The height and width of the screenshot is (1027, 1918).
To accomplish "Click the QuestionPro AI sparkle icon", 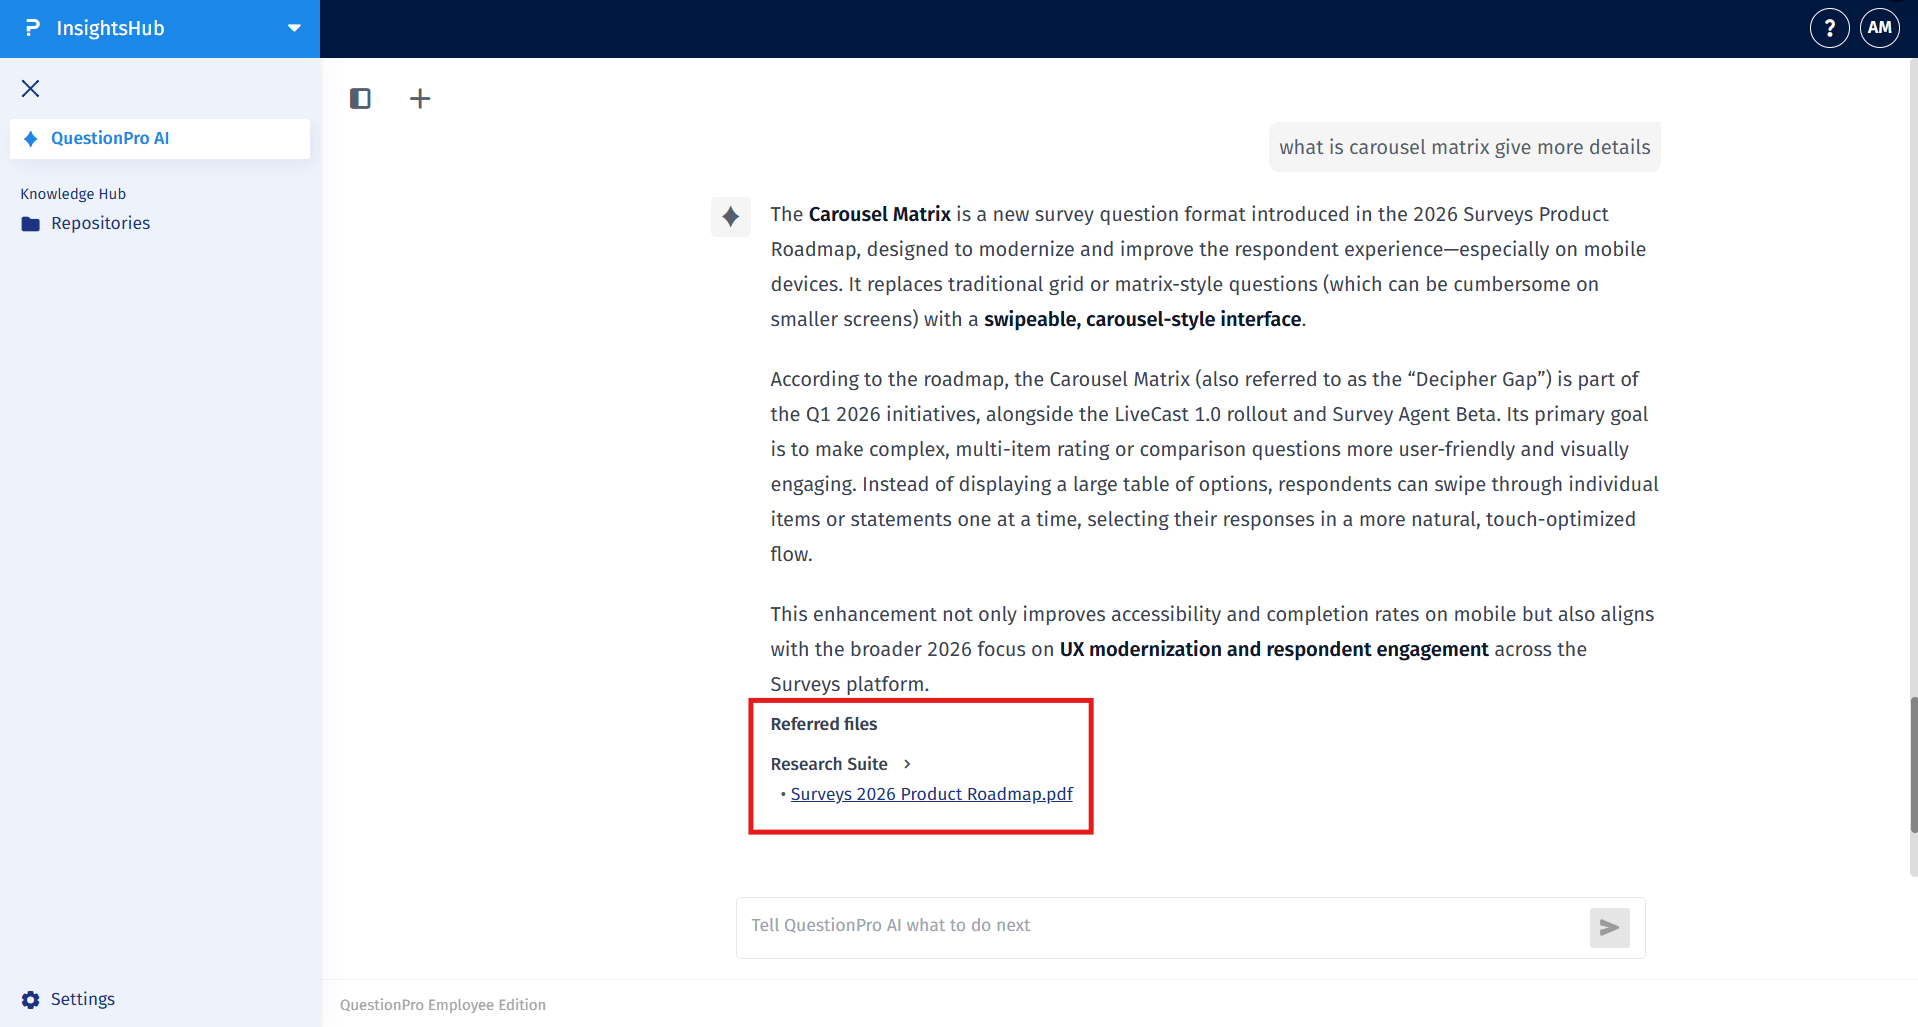I will 31,139.
